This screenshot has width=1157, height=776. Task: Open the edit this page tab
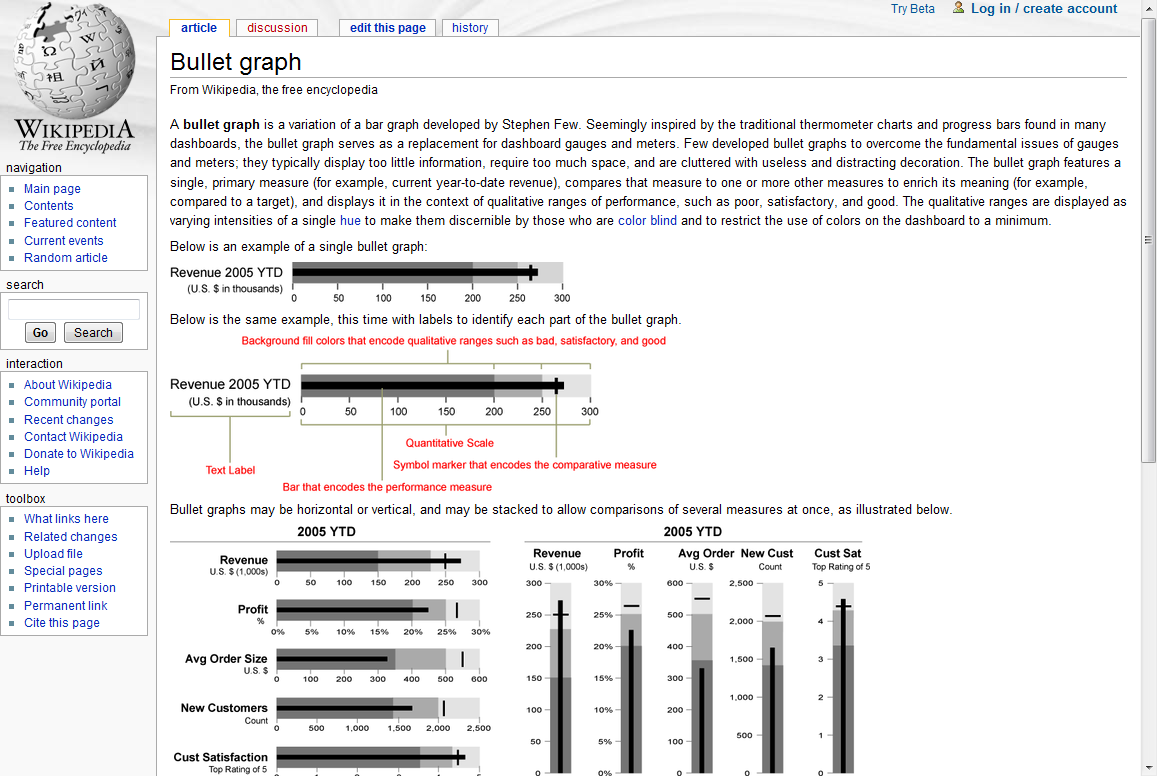coord(387,28)
